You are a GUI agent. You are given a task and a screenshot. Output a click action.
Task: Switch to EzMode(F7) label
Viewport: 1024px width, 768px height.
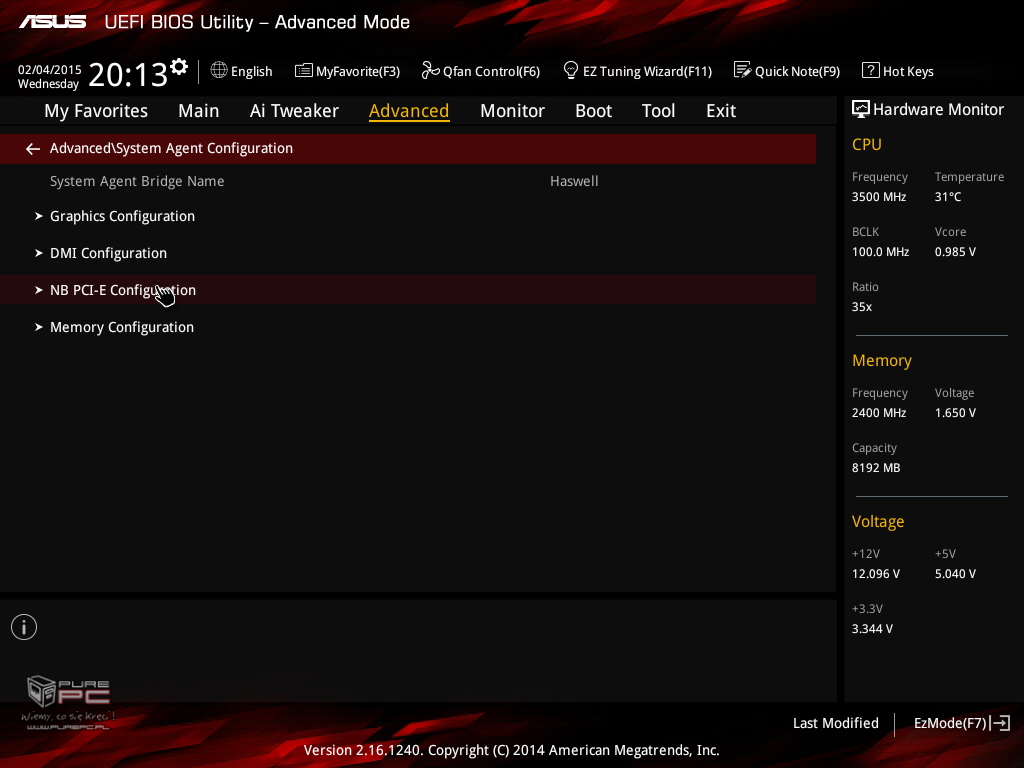pyautogui.click(x=950, y=723)
